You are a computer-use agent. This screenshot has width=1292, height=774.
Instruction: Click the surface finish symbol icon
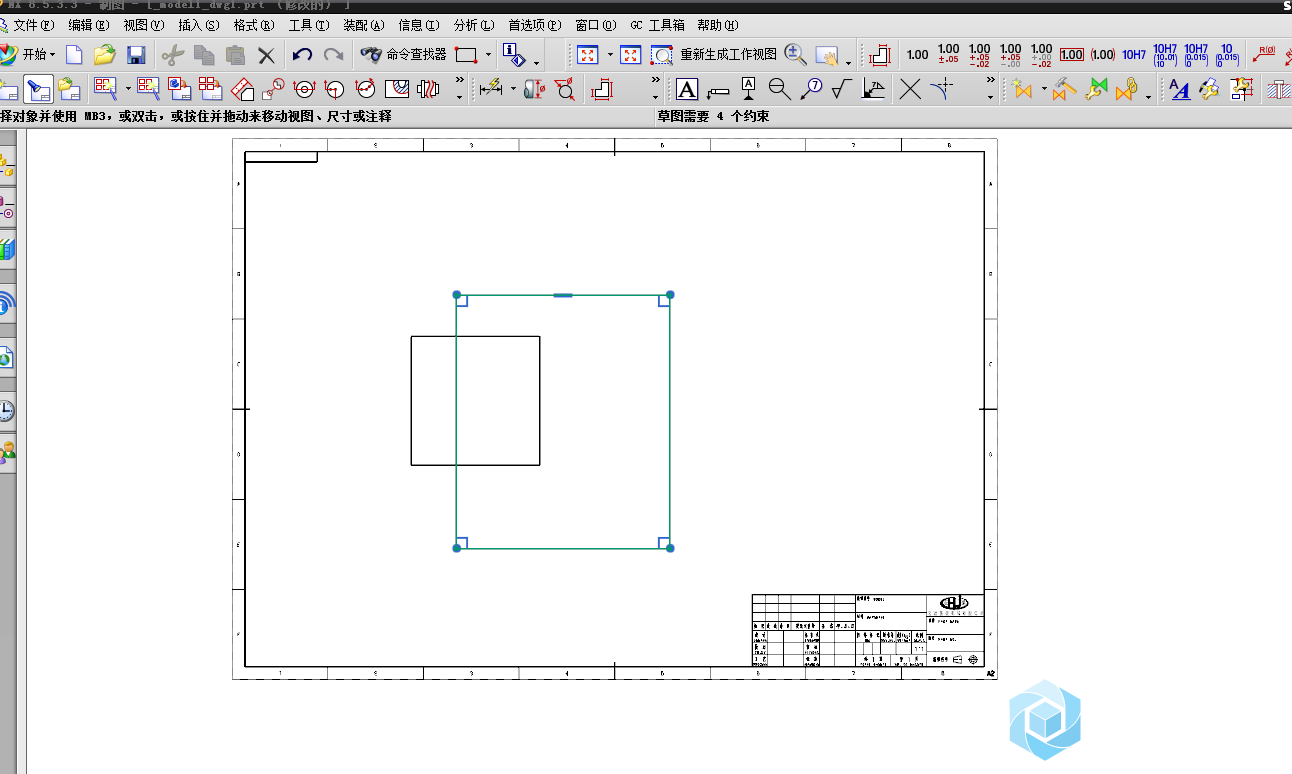click(x=841, y=90)
